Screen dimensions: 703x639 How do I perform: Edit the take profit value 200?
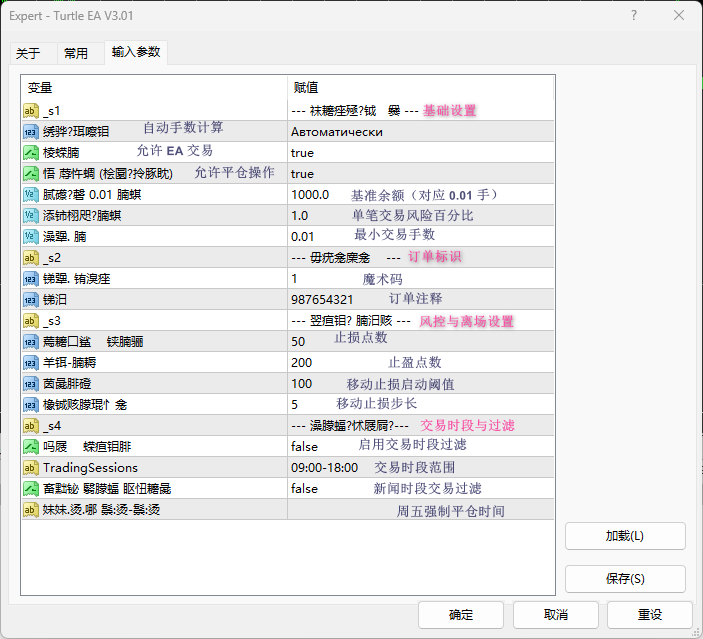(421, 362)
